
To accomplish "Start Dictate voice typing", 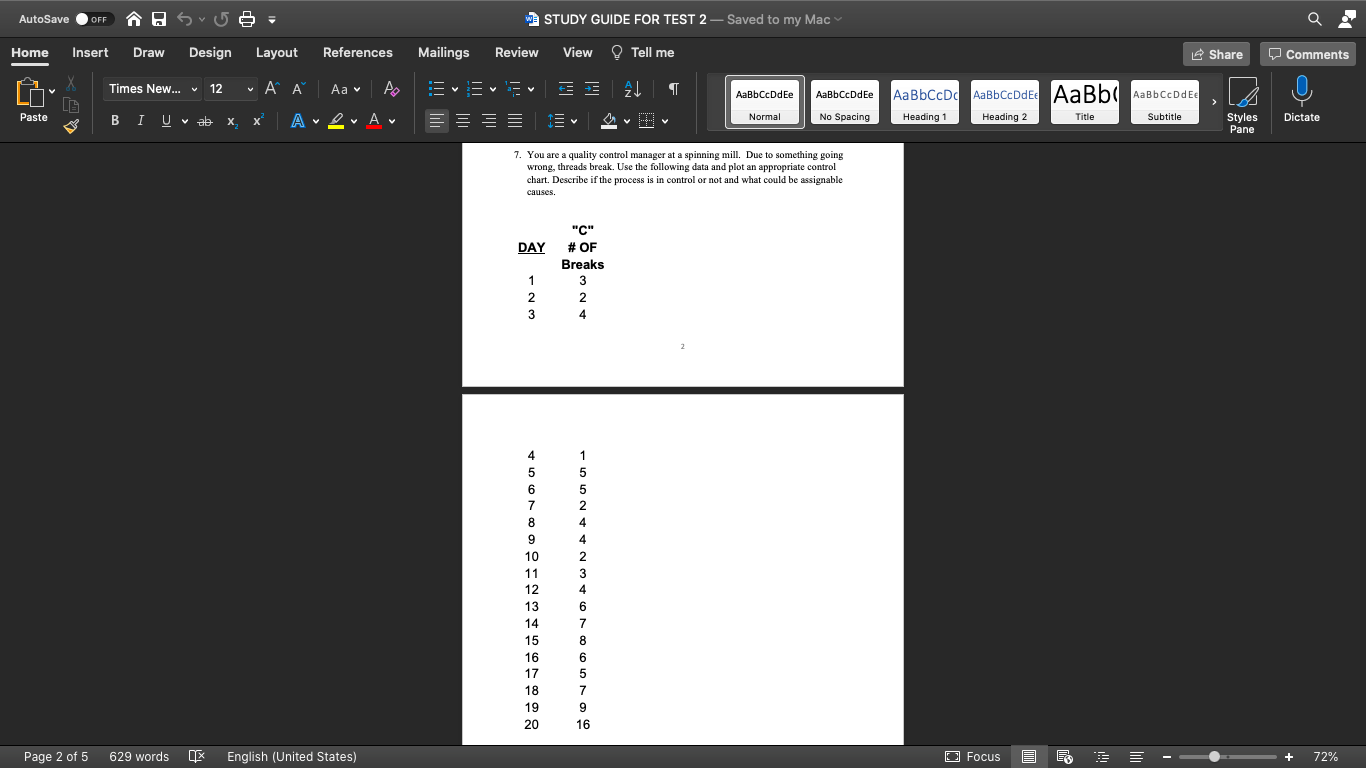I will click(x=1301, y=100).
